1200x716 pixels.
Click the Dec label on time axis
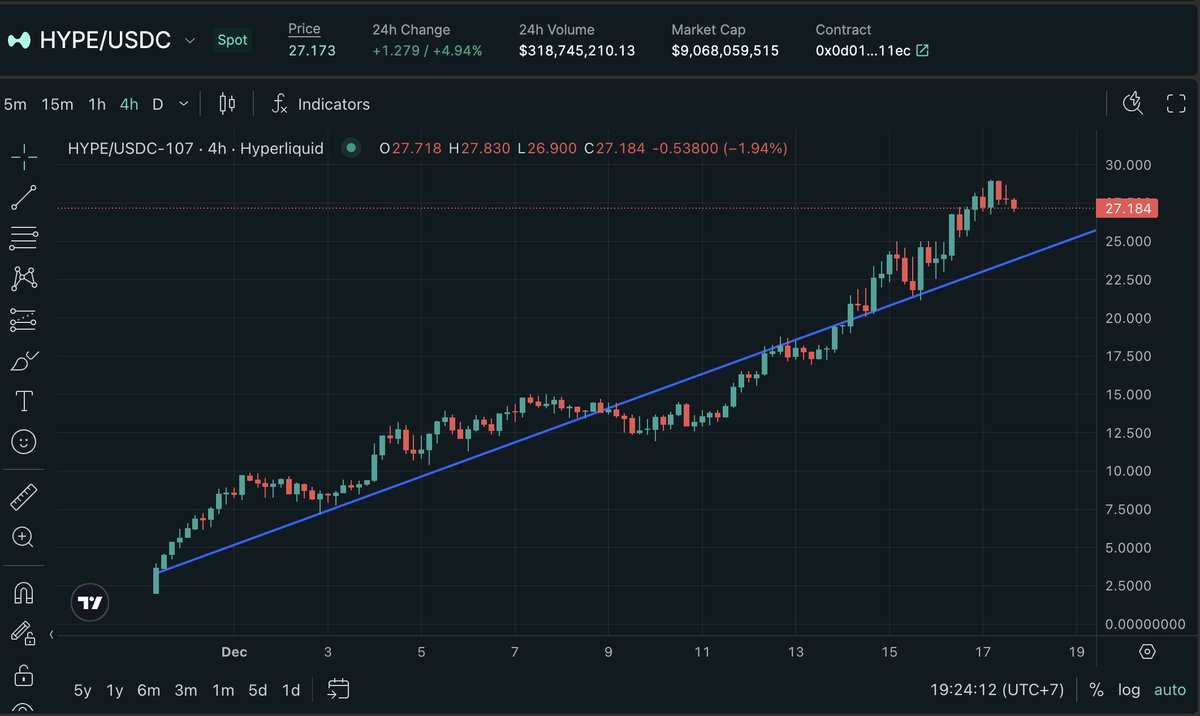pos(234,652)
